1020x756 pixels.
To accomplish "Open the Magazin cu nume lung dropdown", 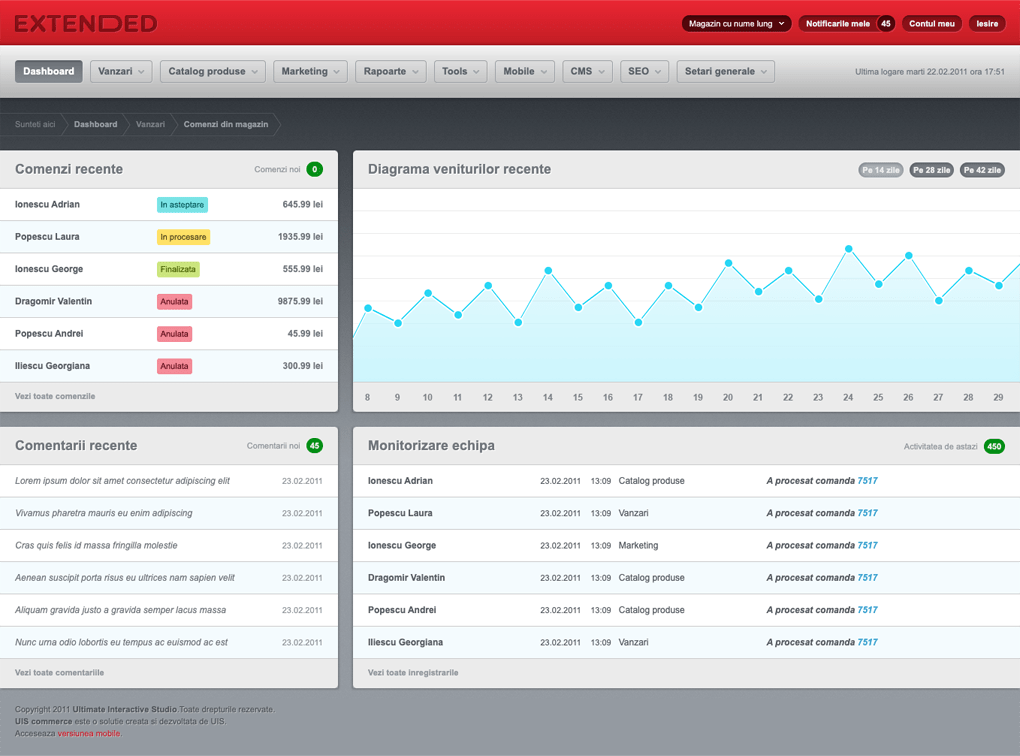I will click(x=736, y=23).
